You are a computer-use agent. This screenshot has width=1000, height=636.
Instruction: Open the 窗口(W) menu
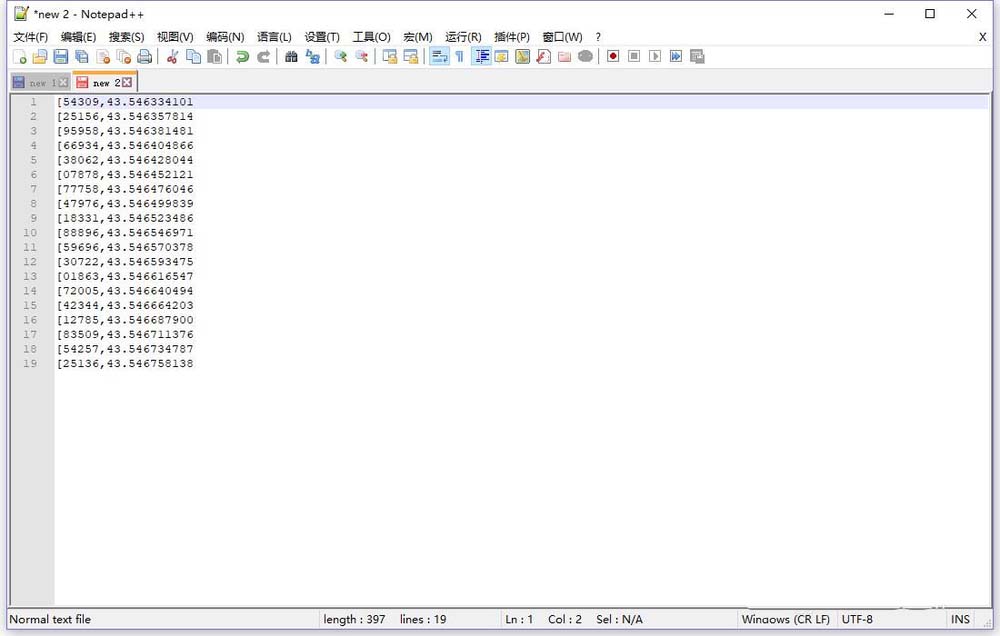562,37
